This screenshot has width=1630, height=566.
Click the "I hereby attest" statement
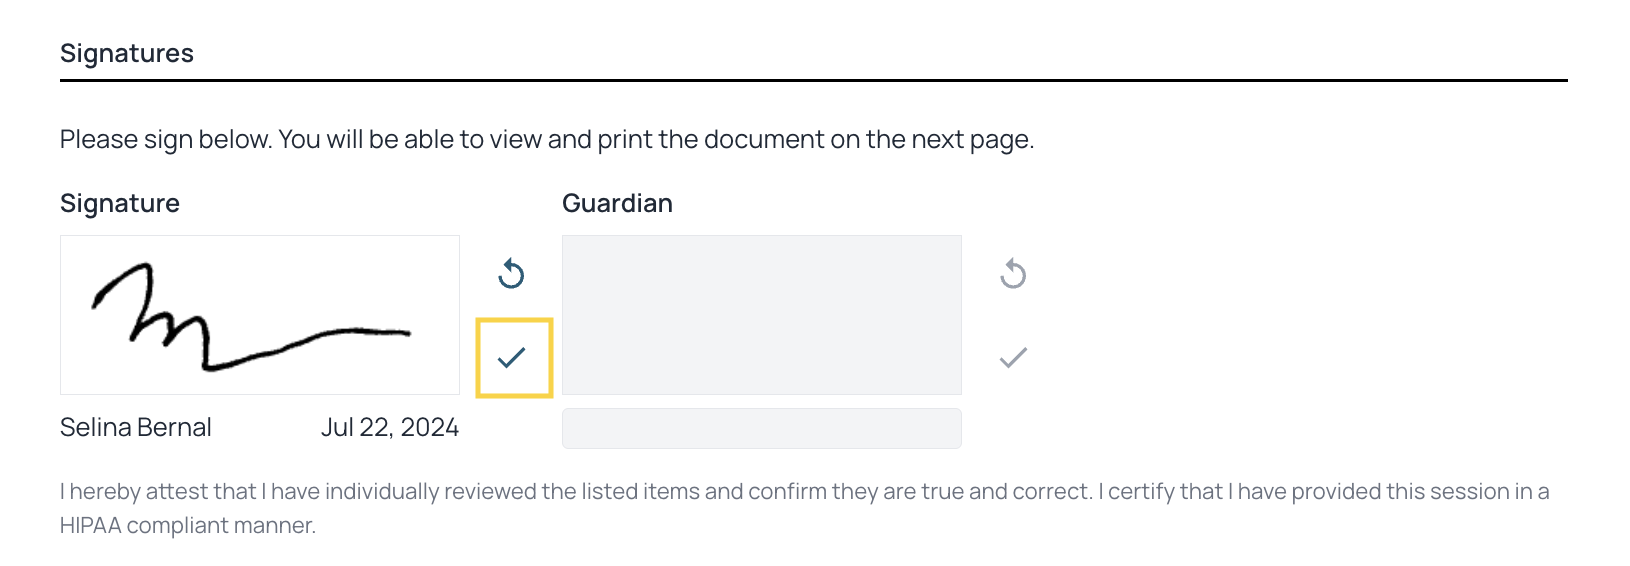coord(158,491)
